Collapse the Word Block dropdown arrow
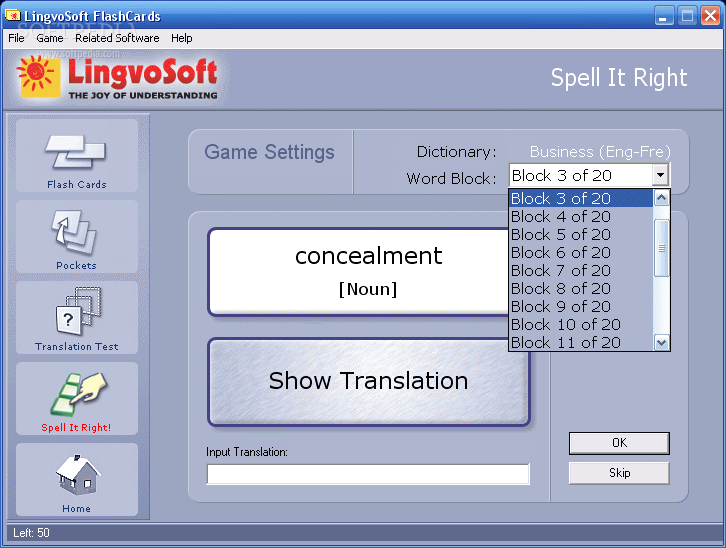 660,175
